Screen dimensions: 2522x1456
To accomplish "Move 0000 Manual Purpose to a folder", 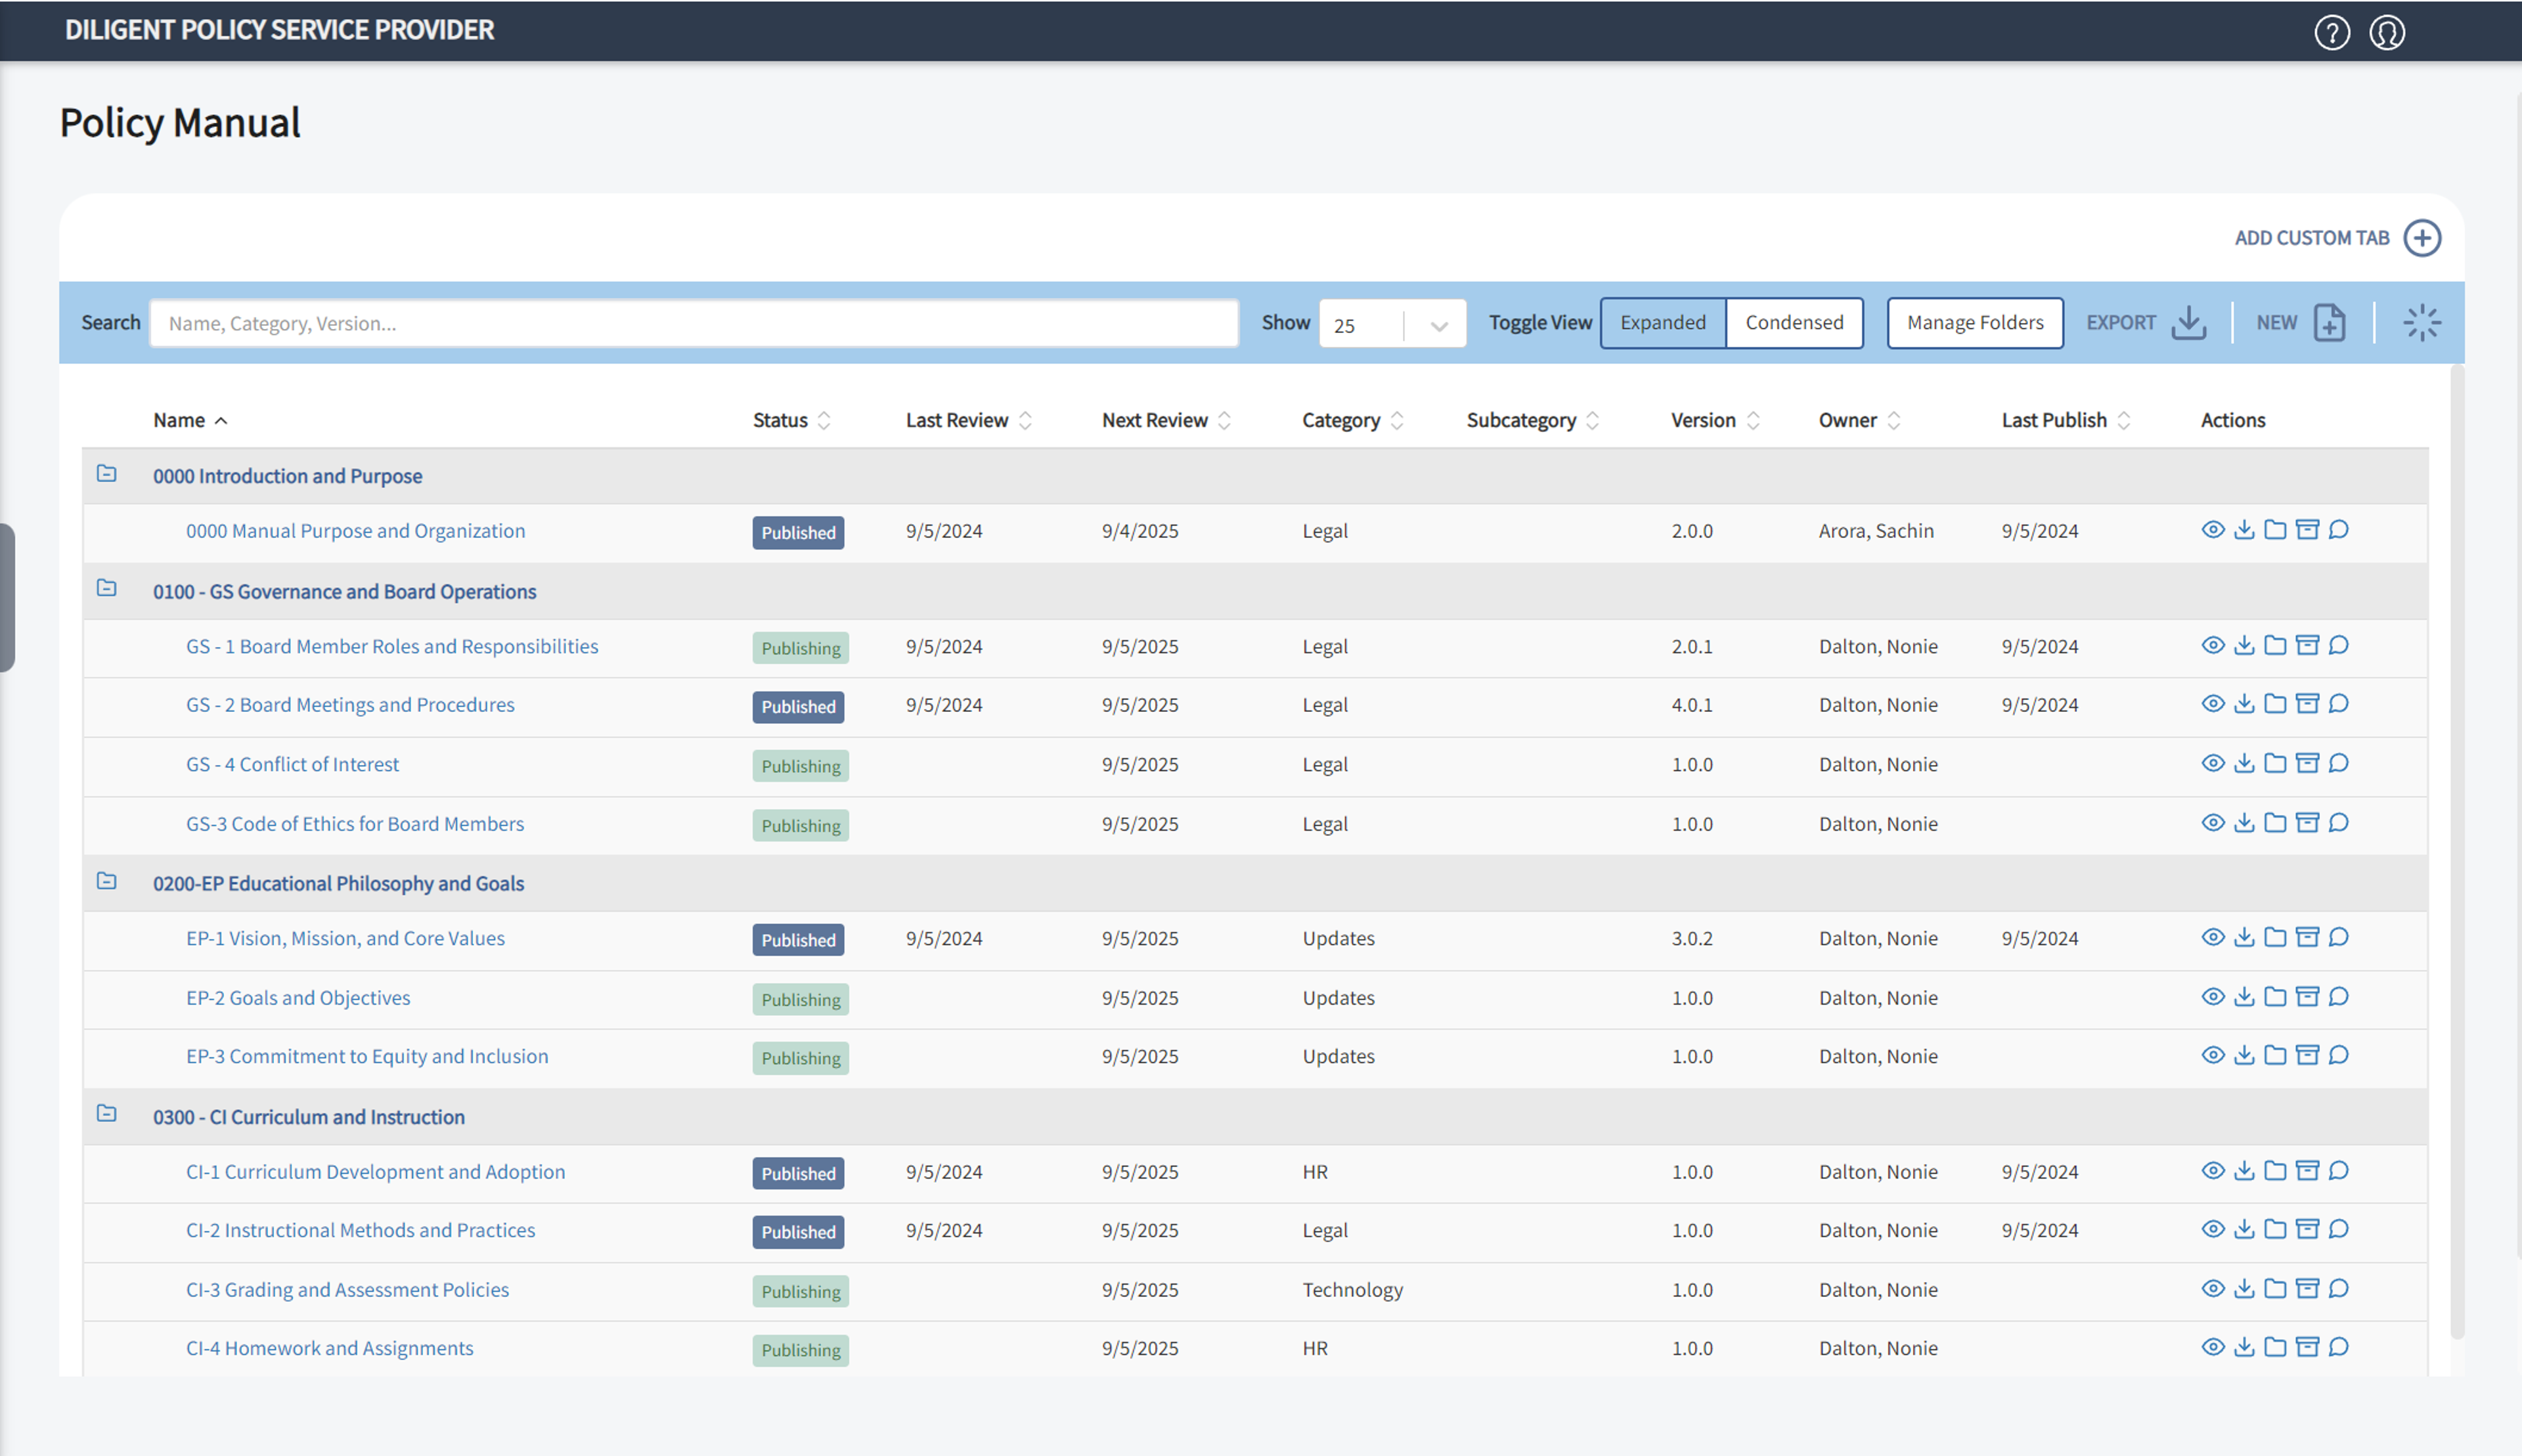I will pos(2275,530).
